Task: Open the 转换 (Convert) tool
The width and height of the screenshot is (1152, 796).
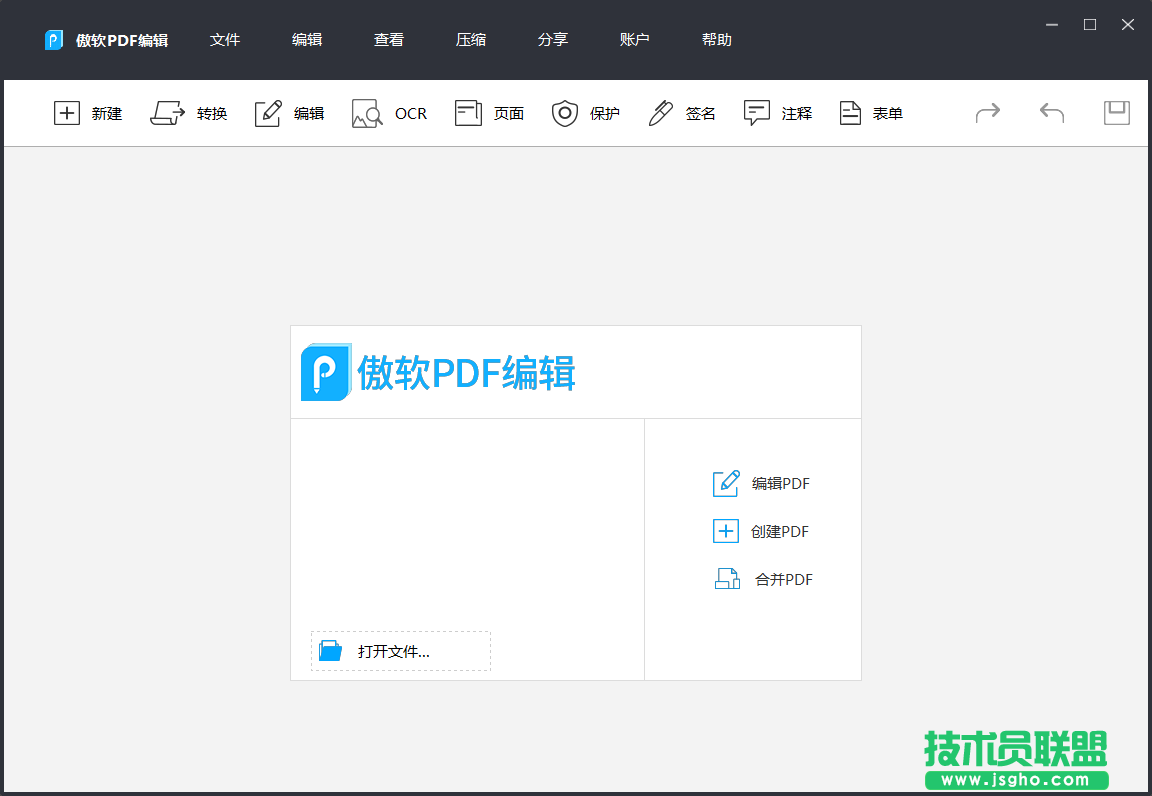Action: pyautogui.click(x=189, y=113)
